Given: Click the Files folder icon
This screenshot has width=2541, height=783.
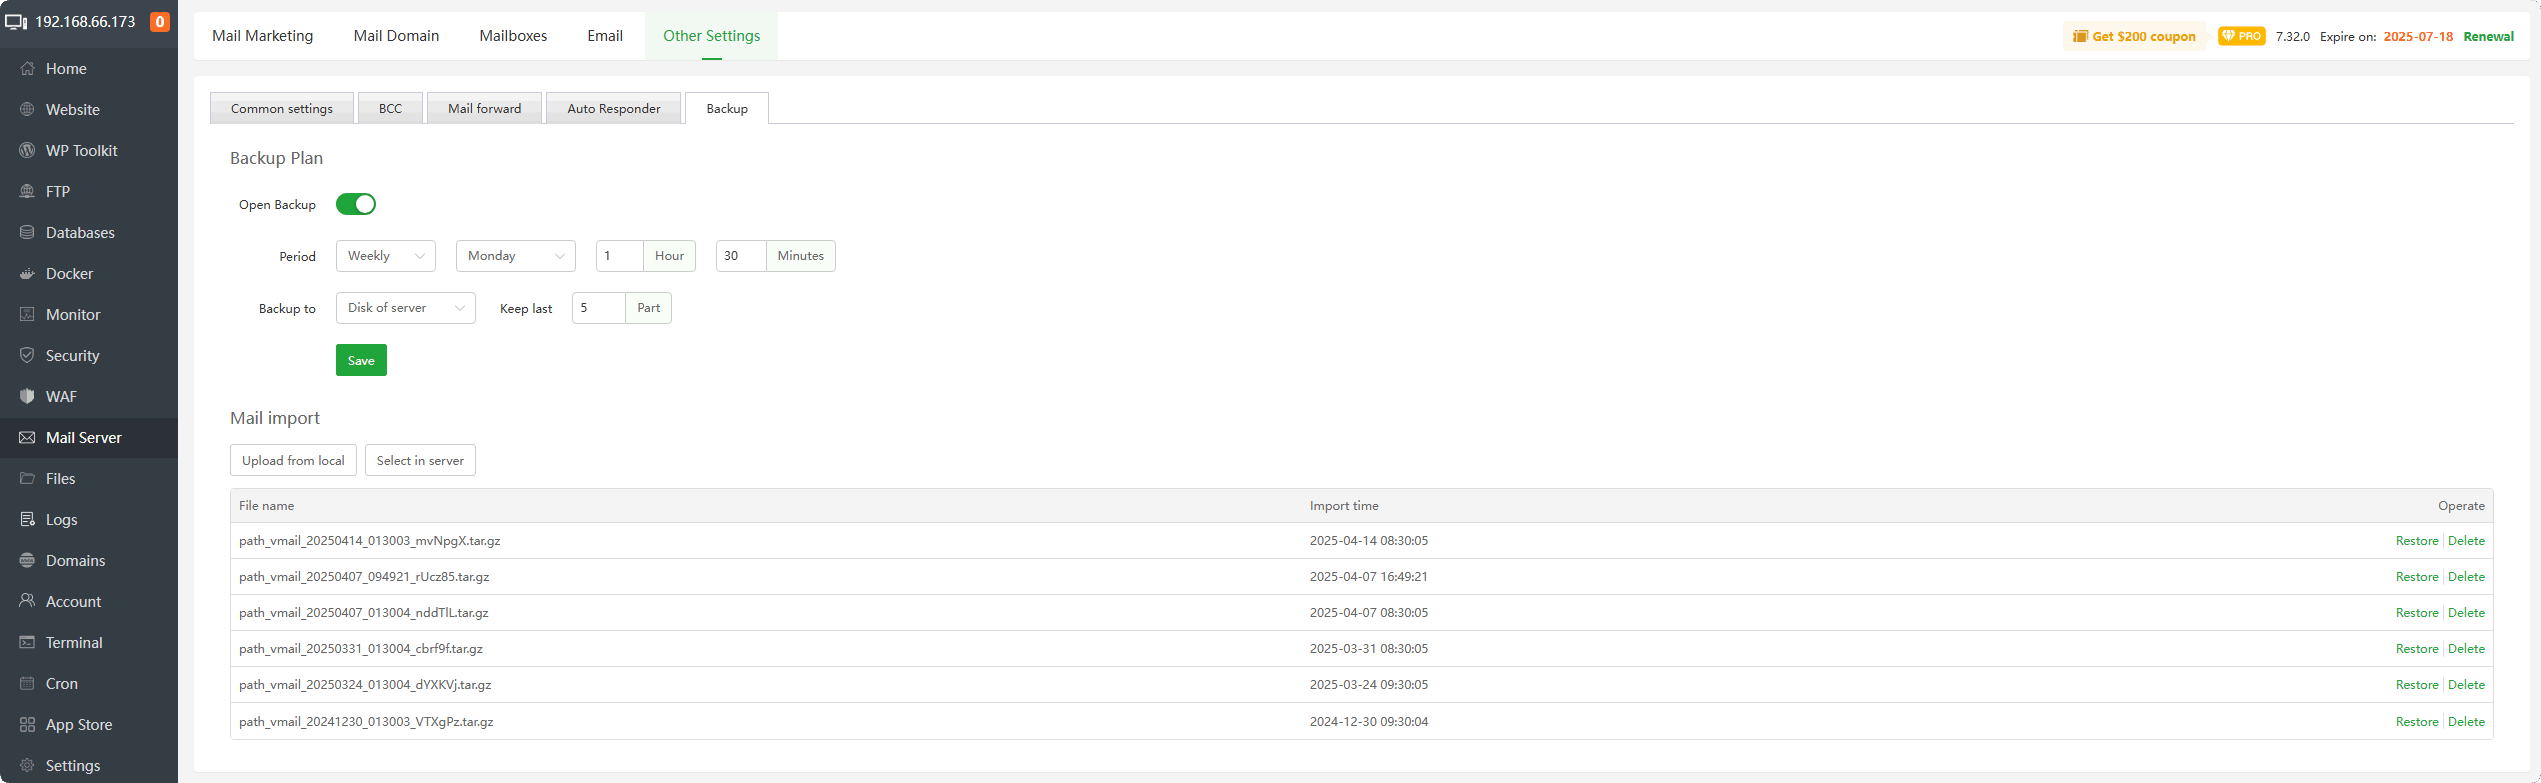Looking at the screenshot, I should [27, 479].
